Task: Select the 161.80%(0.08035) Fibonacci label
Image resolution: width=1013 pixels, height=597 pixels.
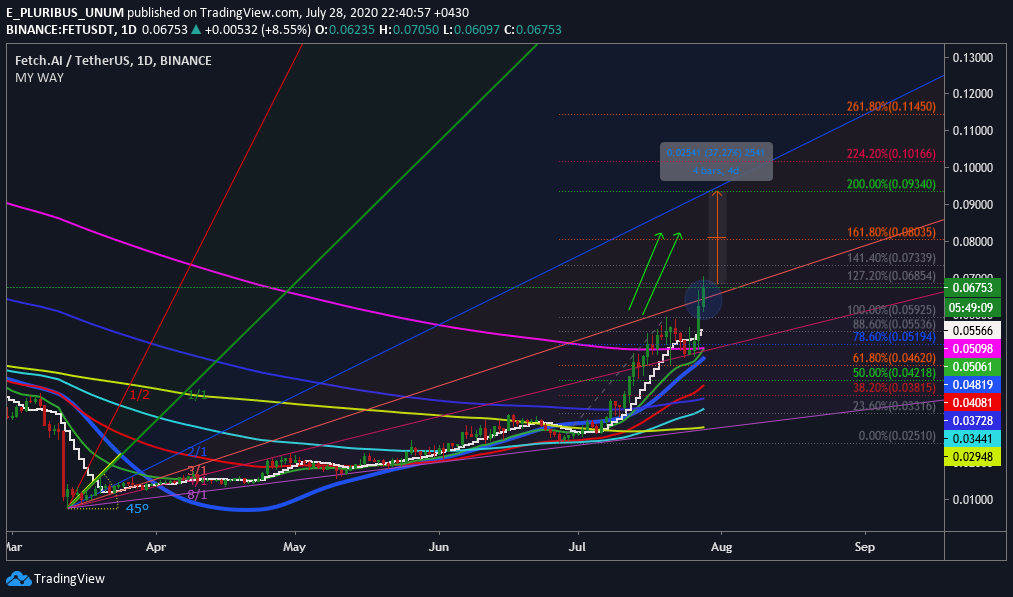Action: pos(891,232)
